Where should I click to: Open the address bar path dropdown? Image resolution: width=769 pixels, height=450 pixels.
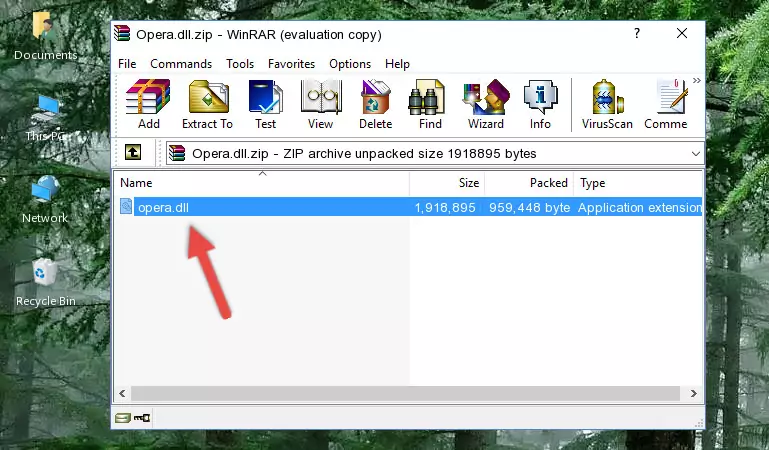point(695,153)
